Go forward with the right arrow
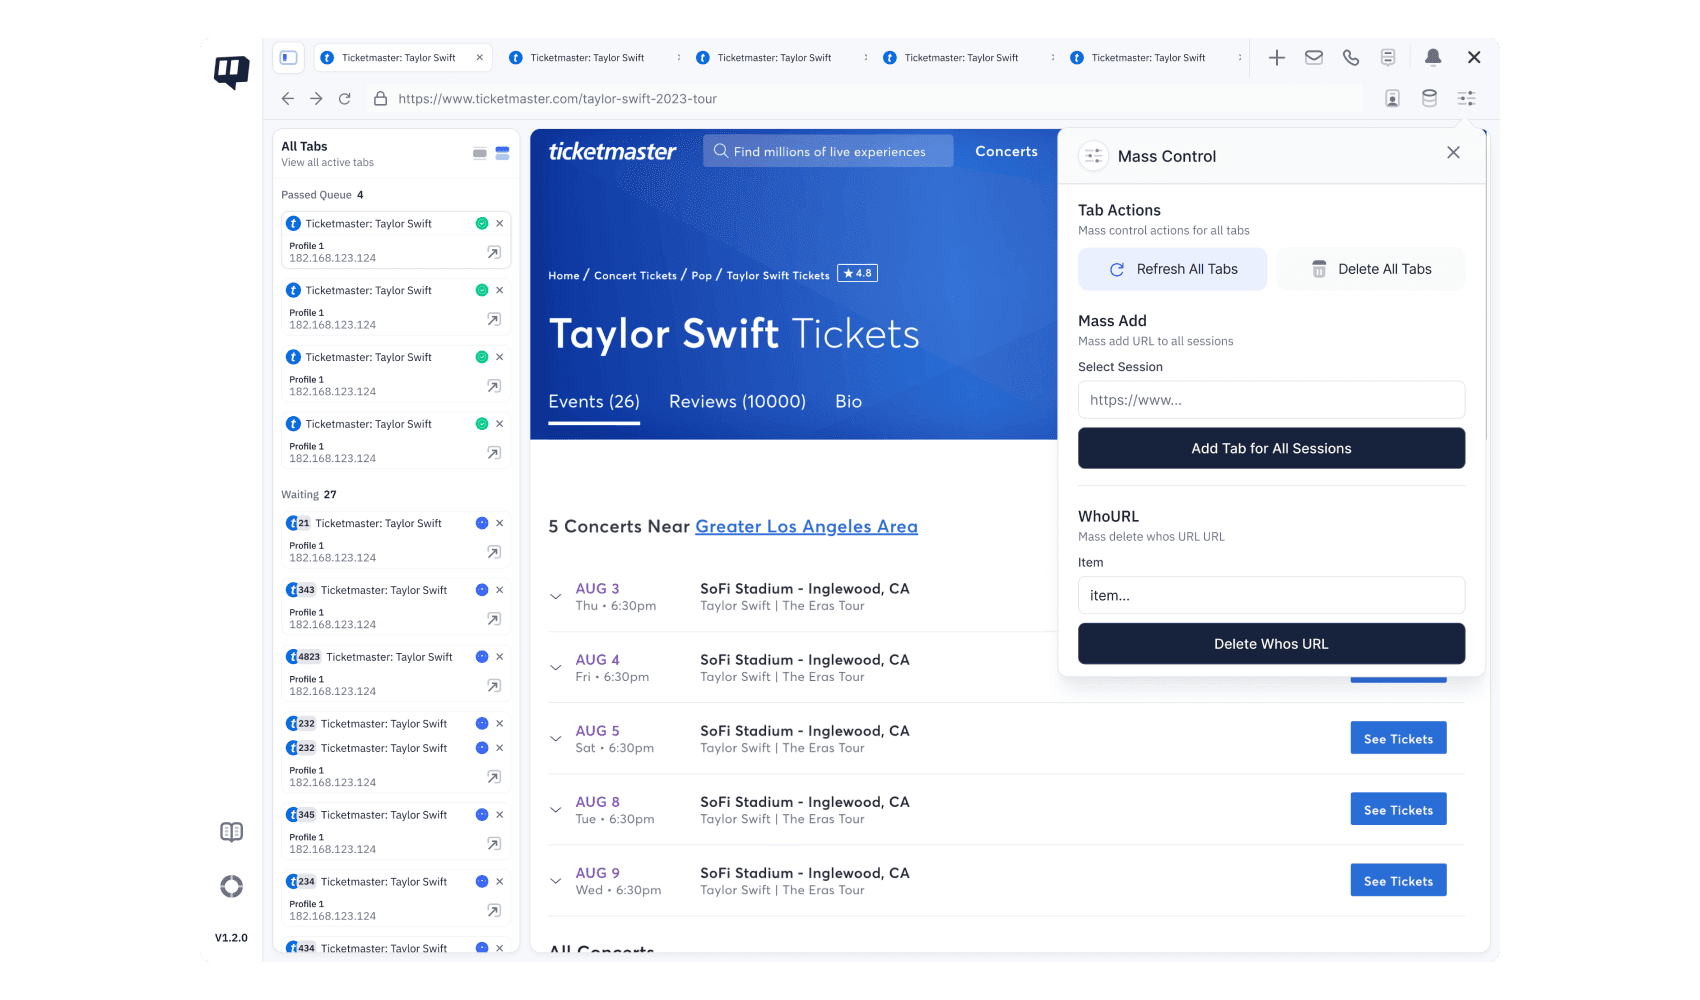This screenshot has height=1000, width=1700. tap(316, 99)
